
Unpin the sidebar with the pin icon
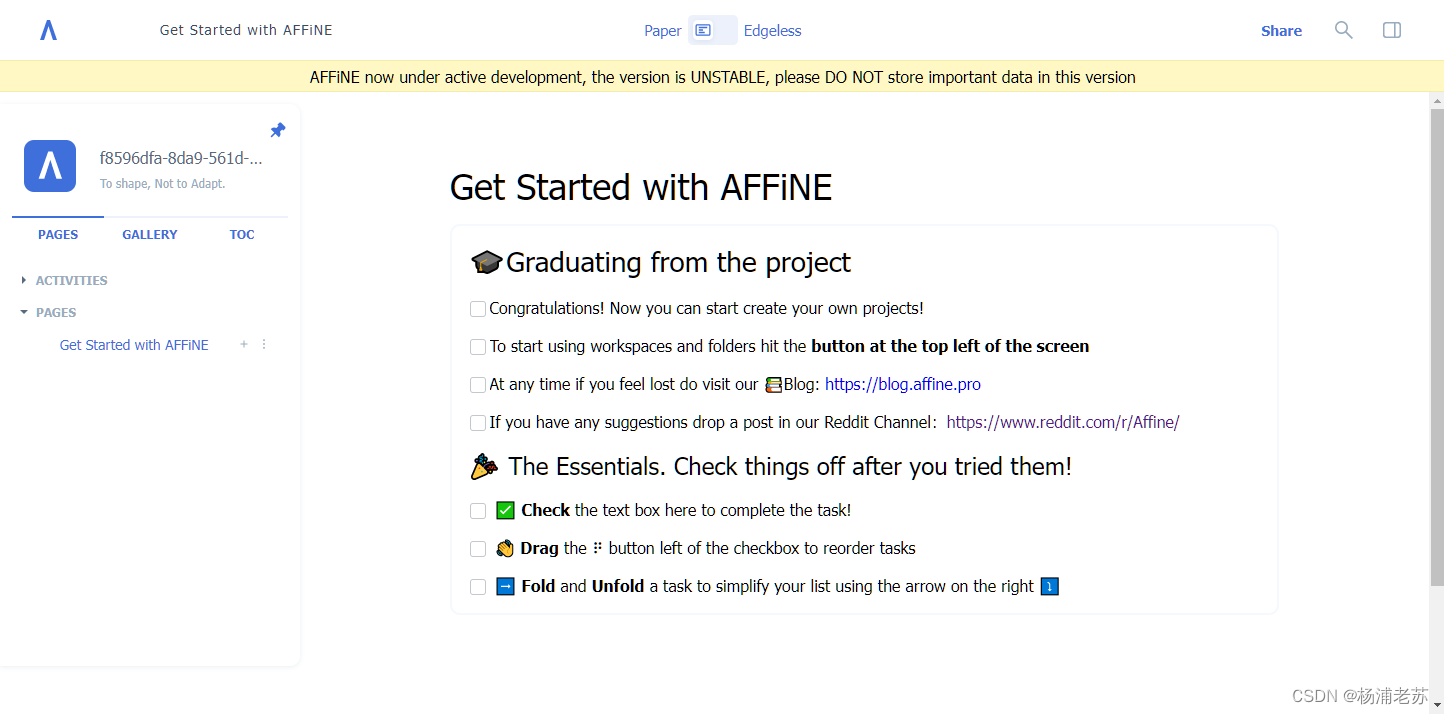(x=278, y=130)
